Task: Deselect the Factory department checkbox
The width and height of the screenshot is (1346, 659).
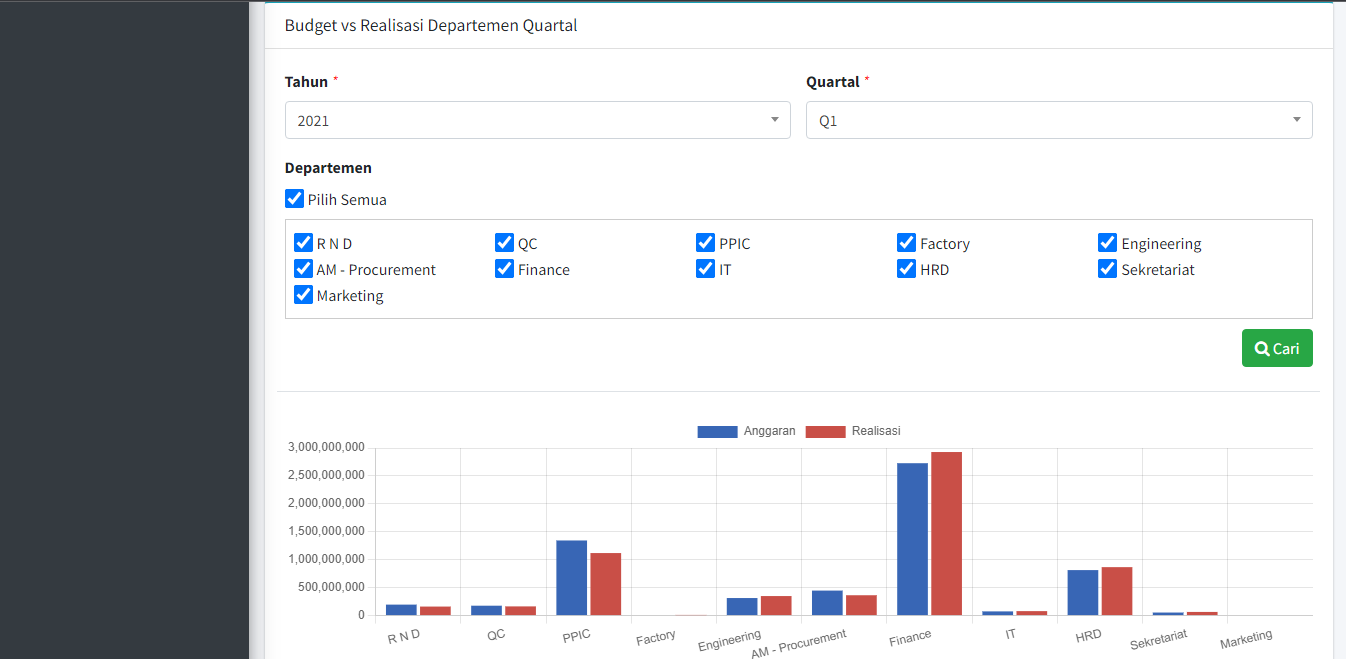Action: [x=906, y=243]
